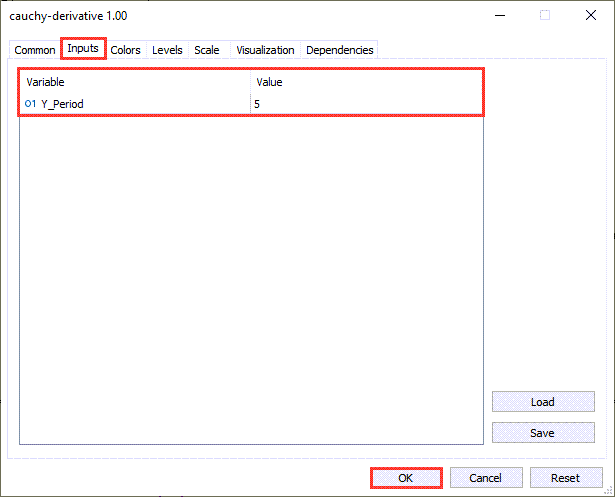
Task: Click the help question mark in title bar
Action: 499,16
